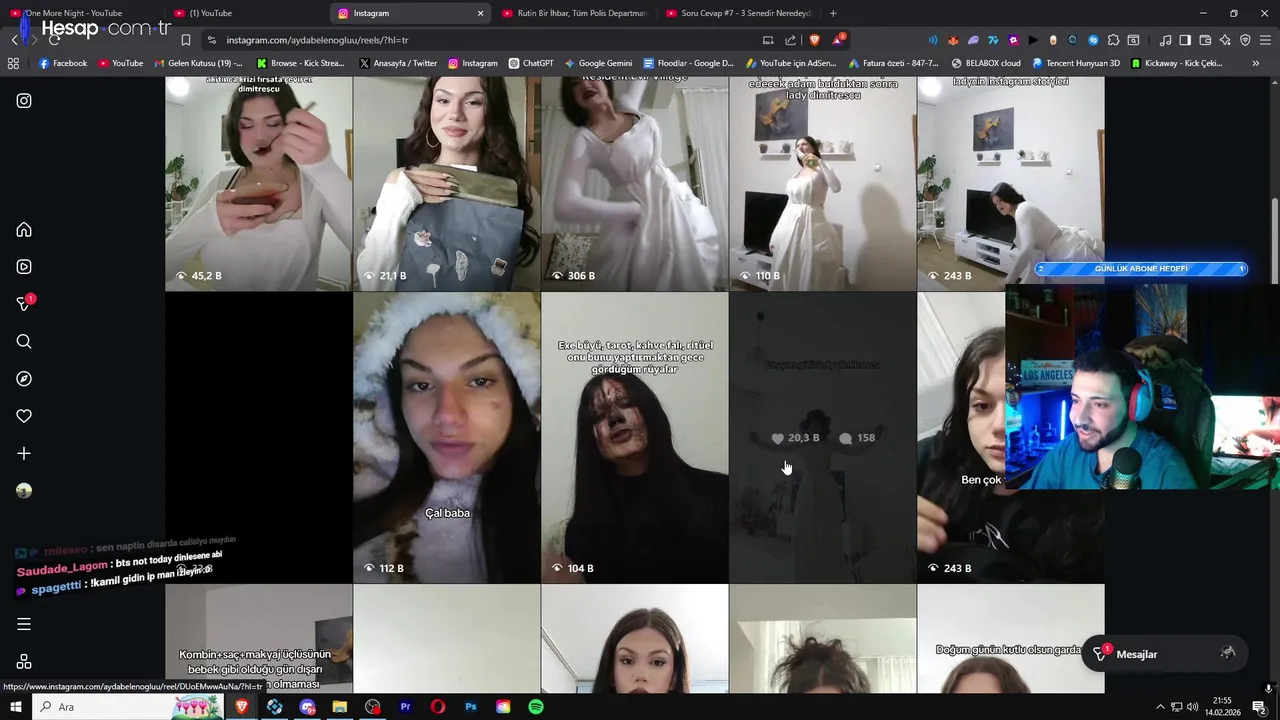Open the hovered reel showing 20,3 B likes
The image size is (1280, 720).
point(823,438)
